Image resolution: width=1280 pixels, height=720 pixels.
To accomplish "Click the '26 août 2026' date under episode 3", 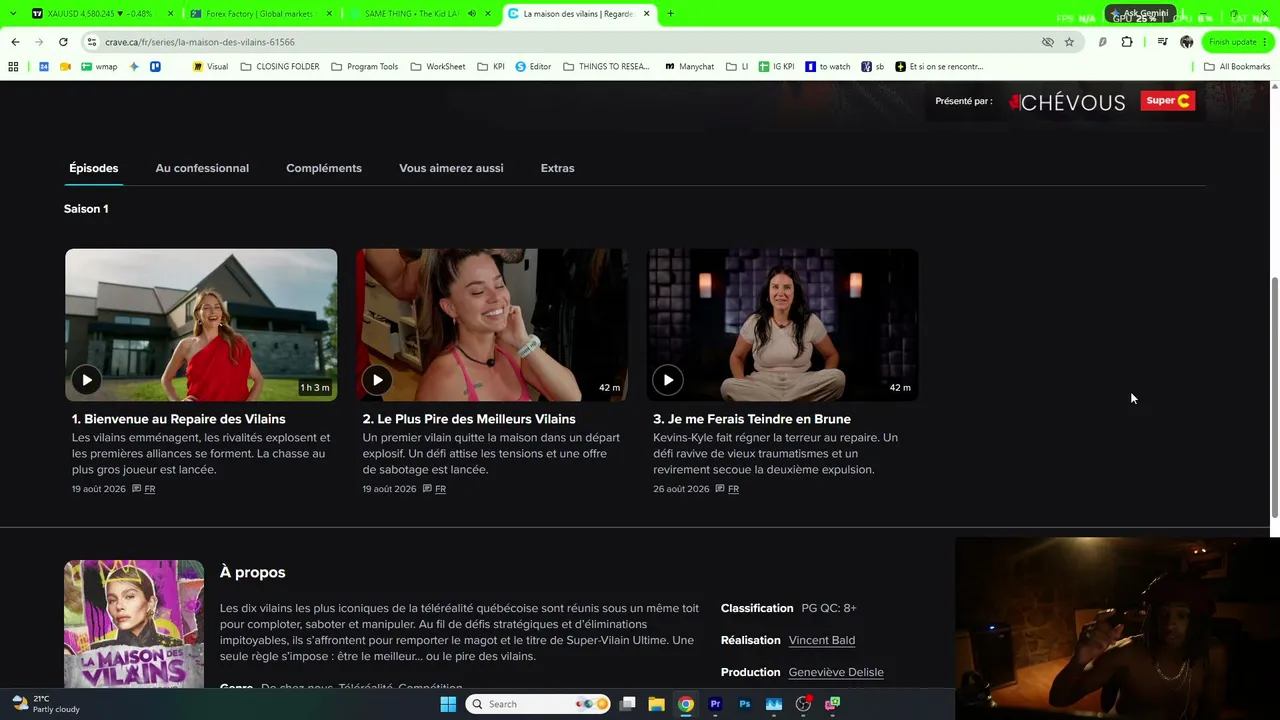I will (x=681, y=489).
